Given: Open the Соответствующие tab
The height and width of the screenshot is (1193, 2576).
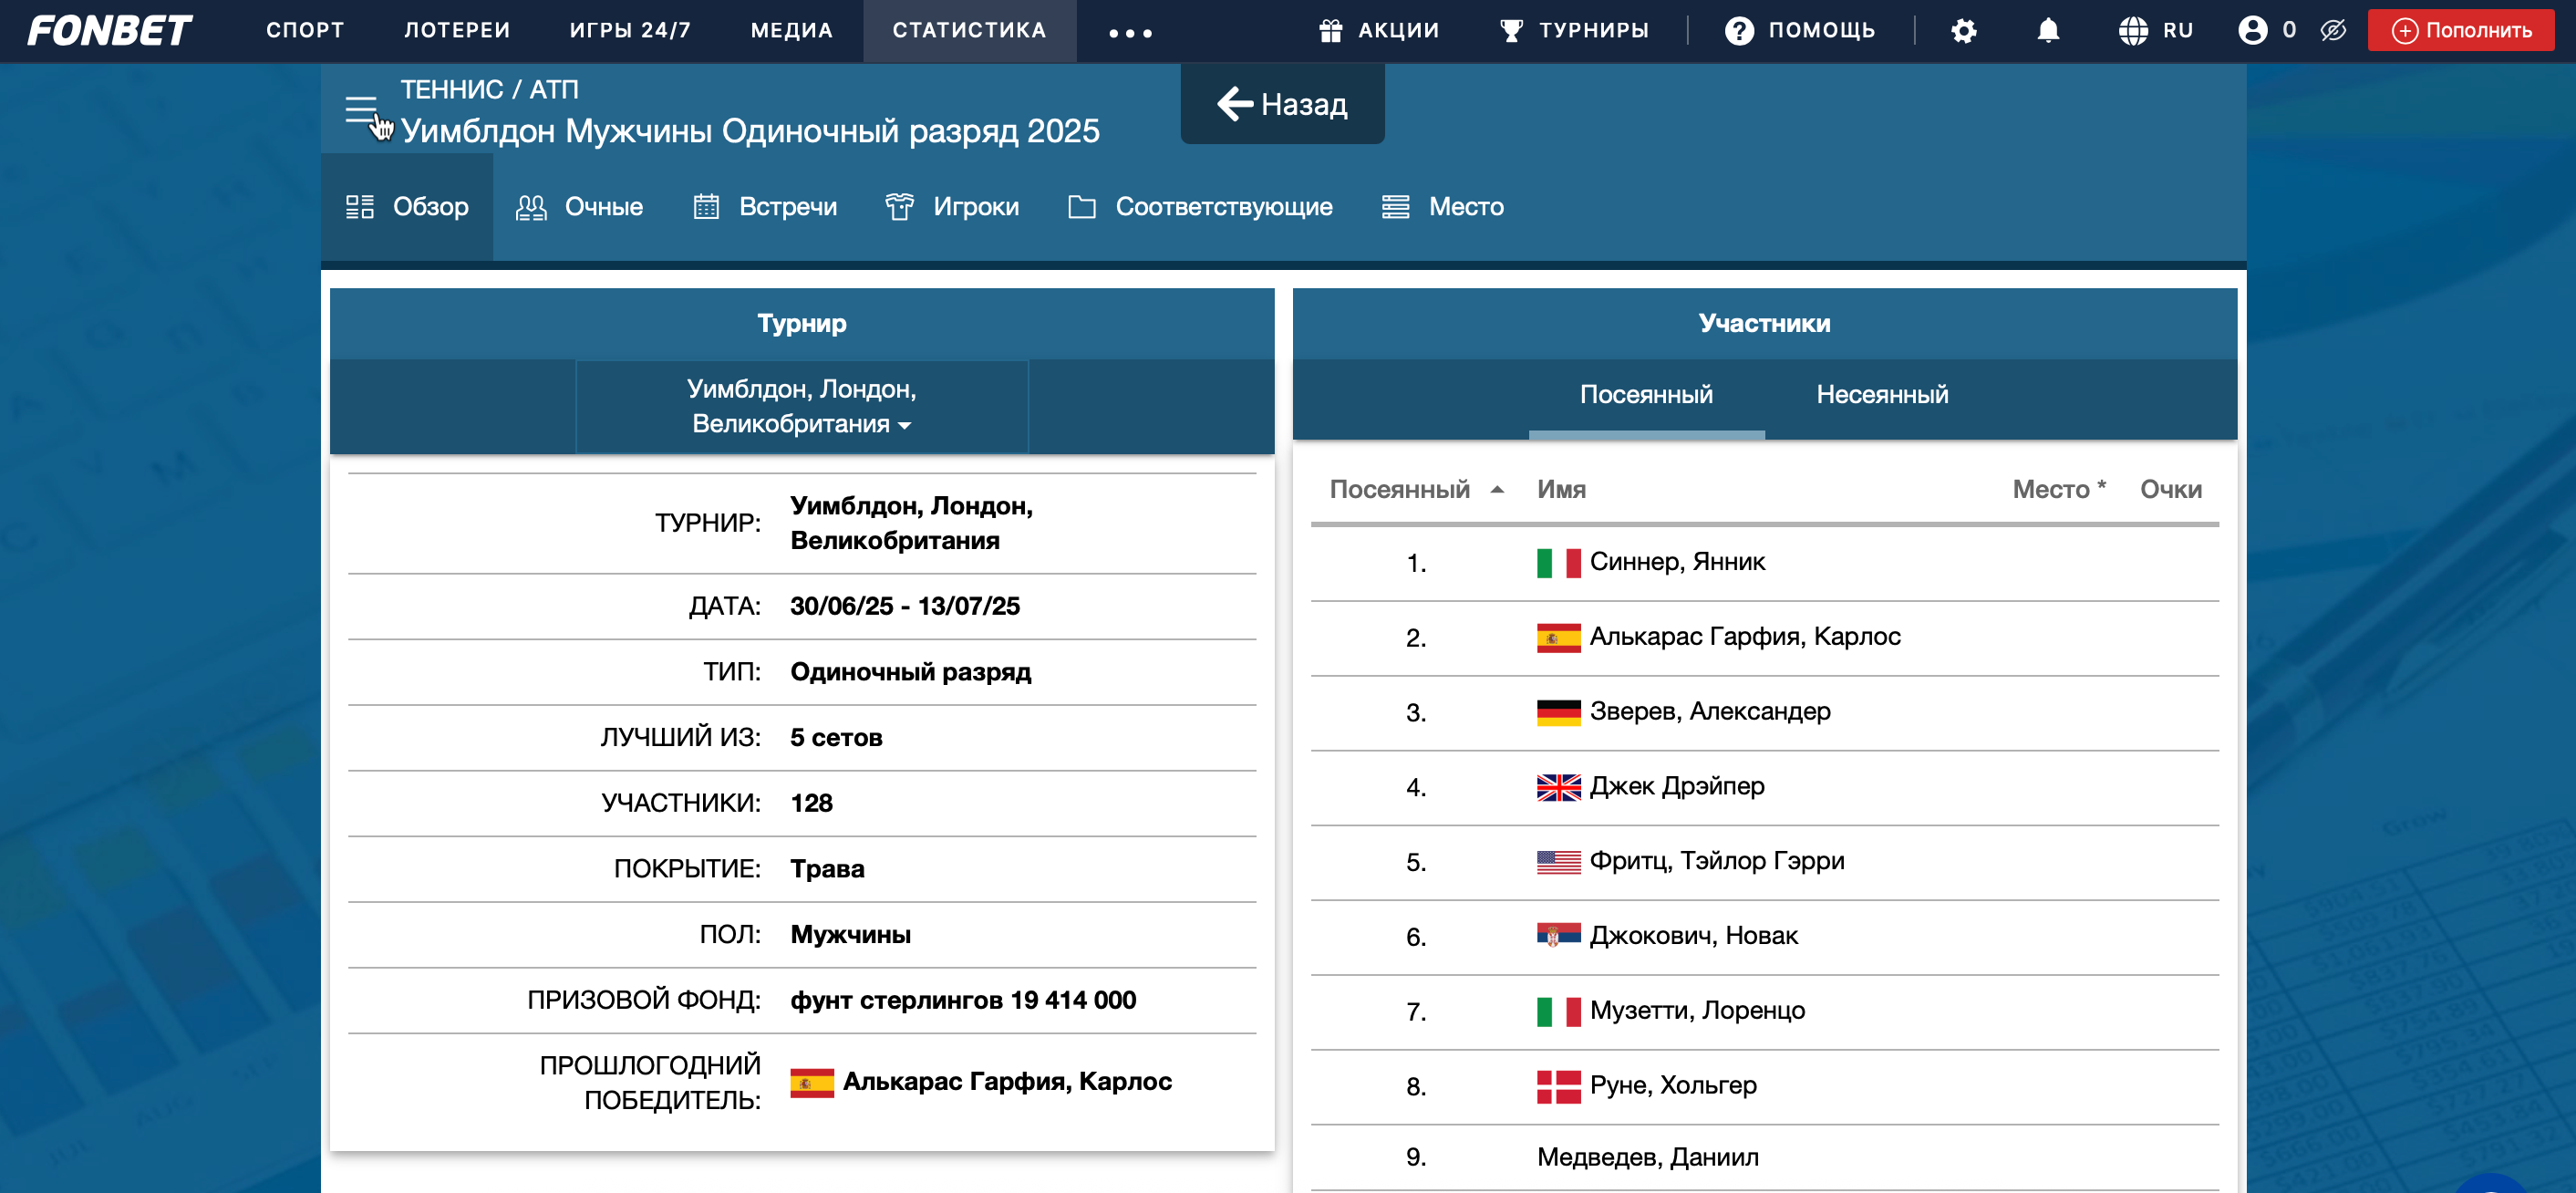Looking at the screenshot, I should tap(1200, 207).
